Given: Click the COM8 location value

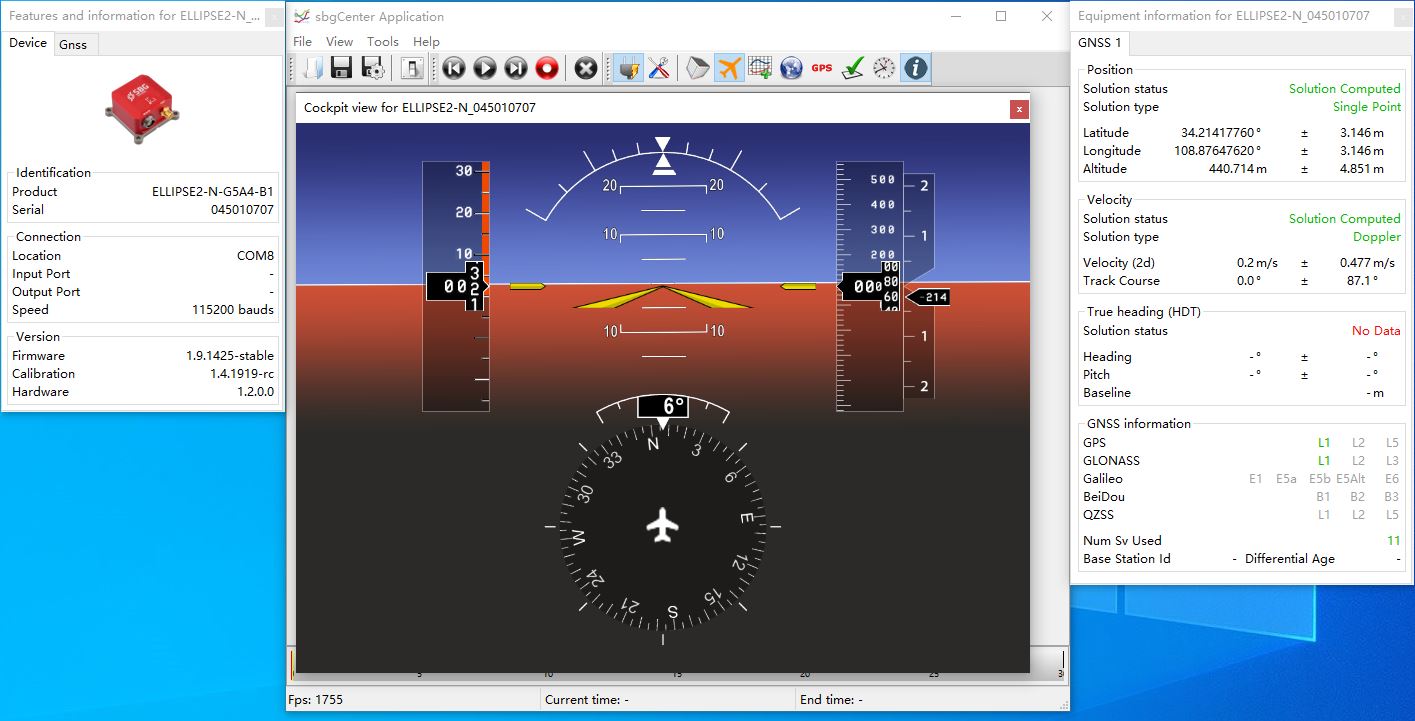Looking at the screenshot, I should coord(255,256).
